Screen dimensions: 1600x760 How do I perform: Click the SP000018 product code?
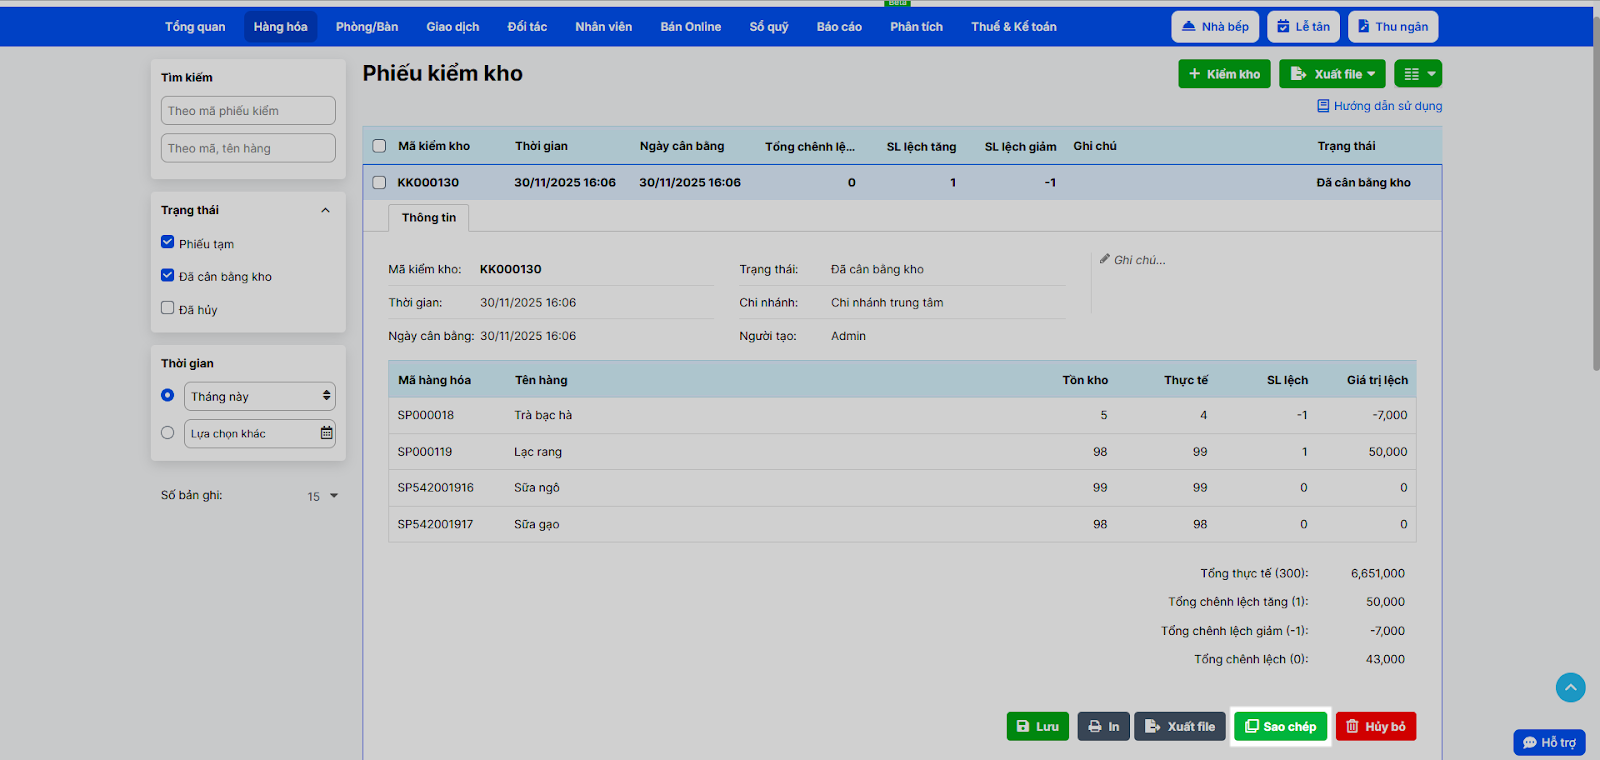[x=426, y=415]
